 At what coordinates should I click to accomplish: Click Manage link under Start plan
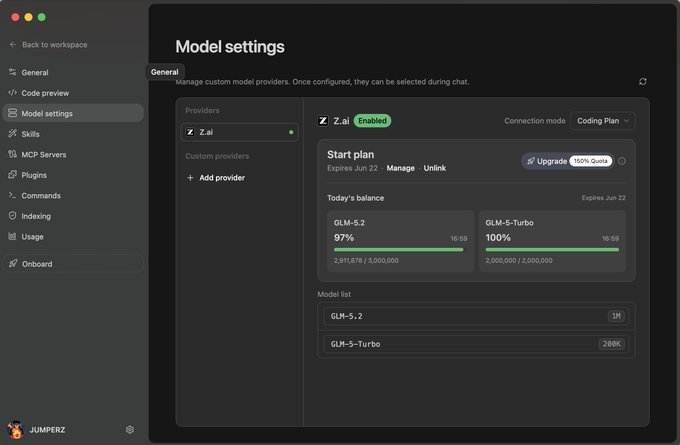click(x=400, y=168)
